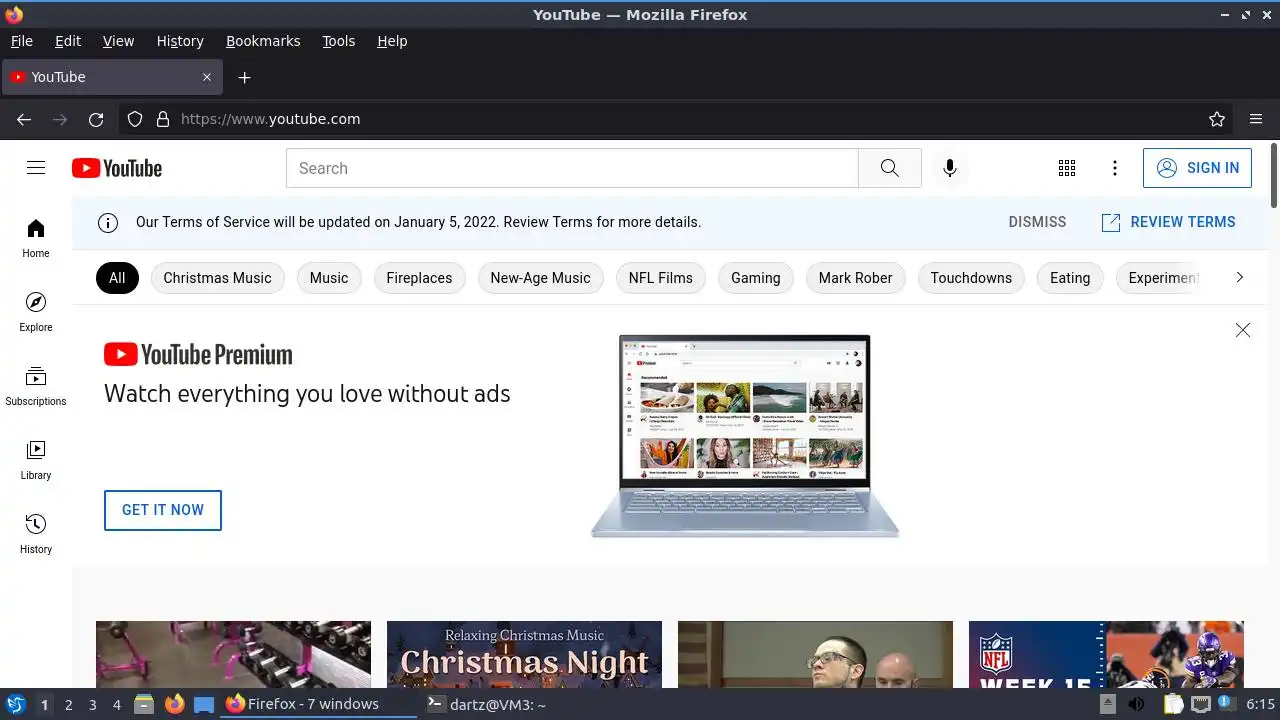Open the gym equipment video thumbnail
The width and height of the screenshot is (1280, 720).
pyautogui.click(x=233, y=654)
